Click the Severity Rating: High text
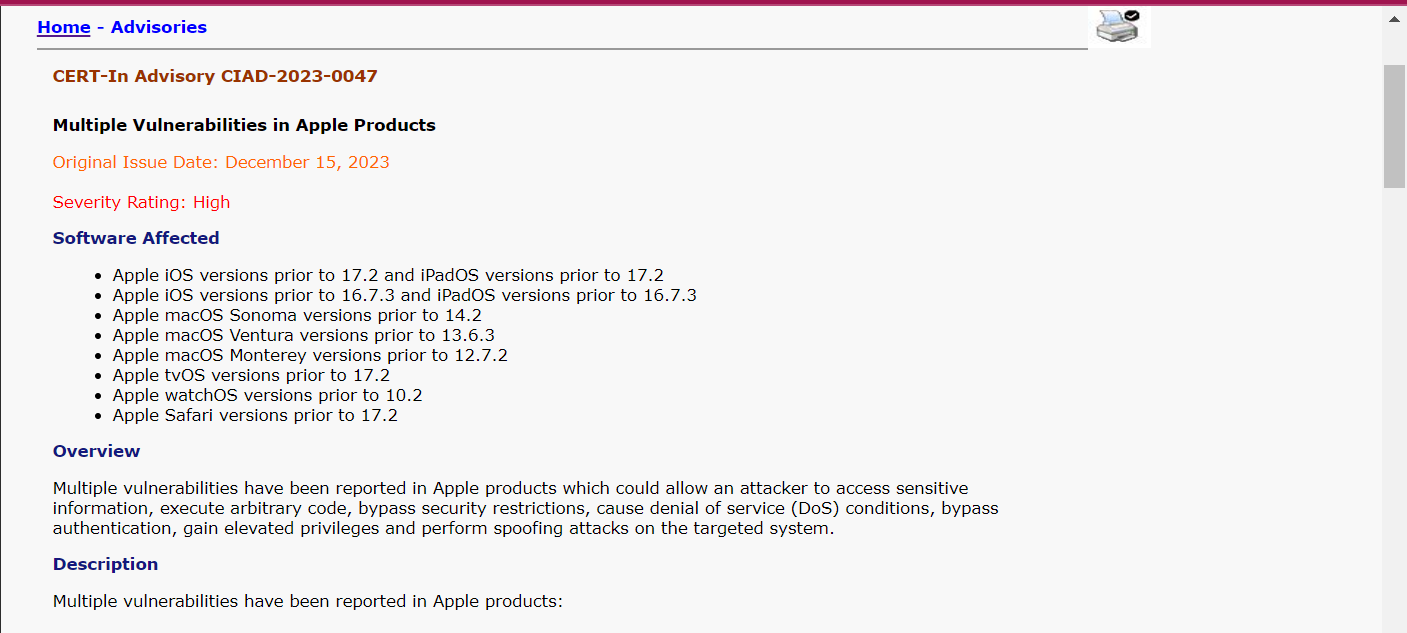The height and width of the screenshot is (633, 1407). tap(141, 202)
